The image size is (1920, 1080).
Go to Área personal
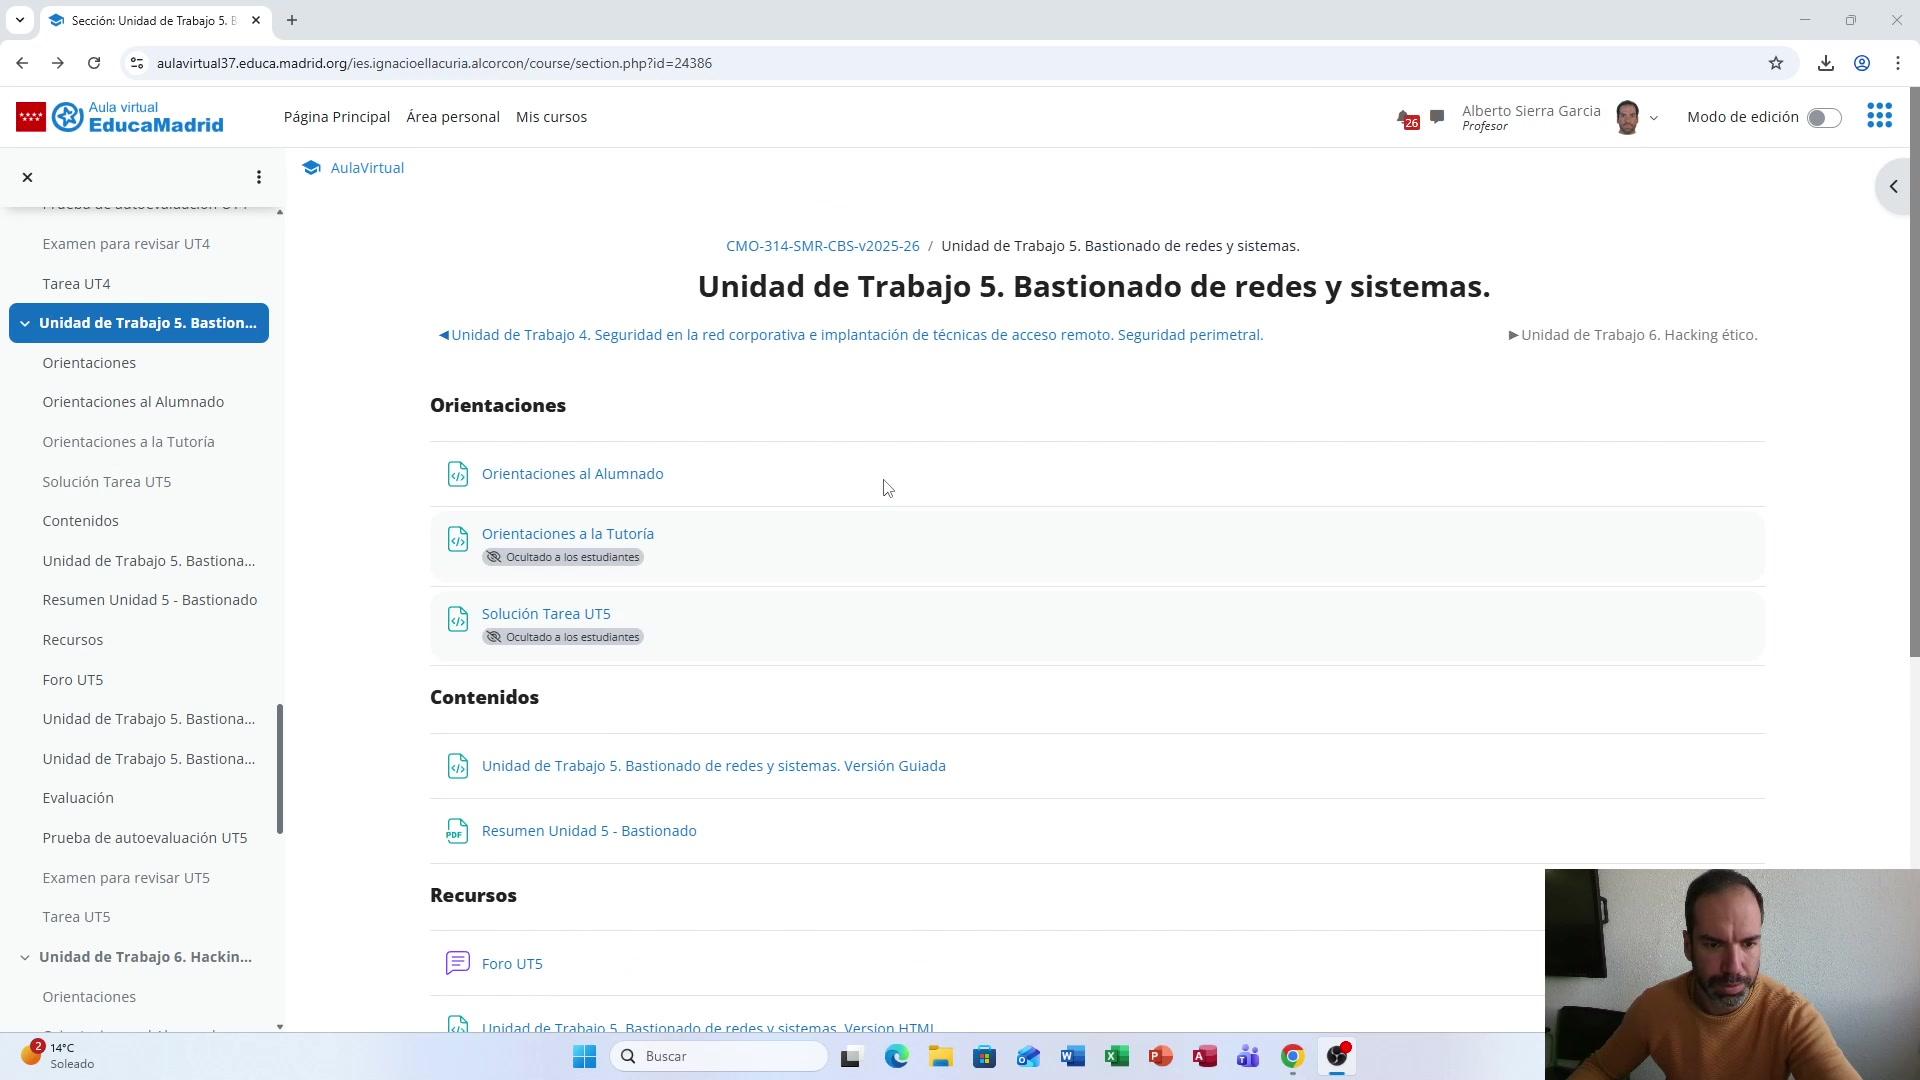pyautogui.click(x=452, y=117)
